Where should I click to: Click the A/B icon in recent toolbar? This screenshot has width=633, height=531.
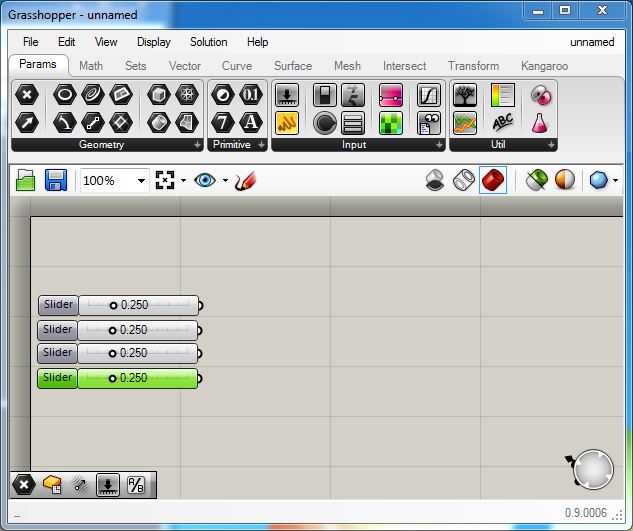point(136,485)
